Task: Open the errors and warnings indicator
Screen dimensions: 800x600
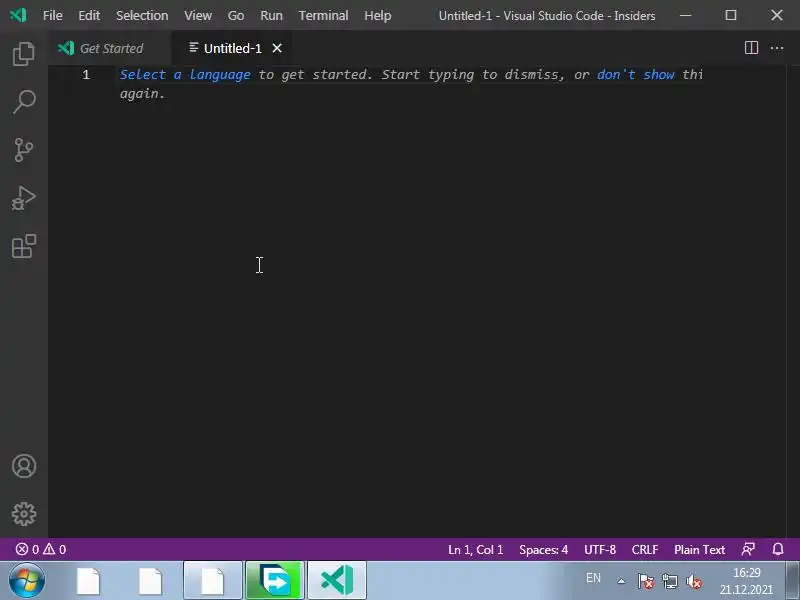Action: (41, 549)
